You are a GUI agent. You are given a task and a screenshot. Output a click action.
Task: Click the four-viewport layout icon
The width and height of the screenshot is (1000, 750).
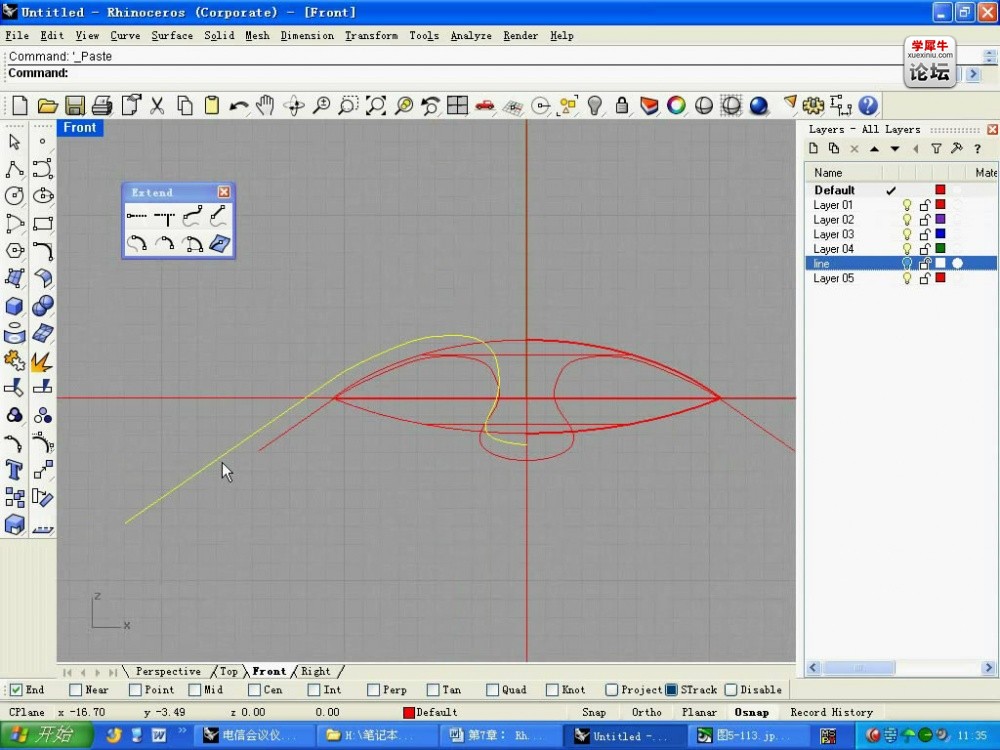(x=457, y=105)
